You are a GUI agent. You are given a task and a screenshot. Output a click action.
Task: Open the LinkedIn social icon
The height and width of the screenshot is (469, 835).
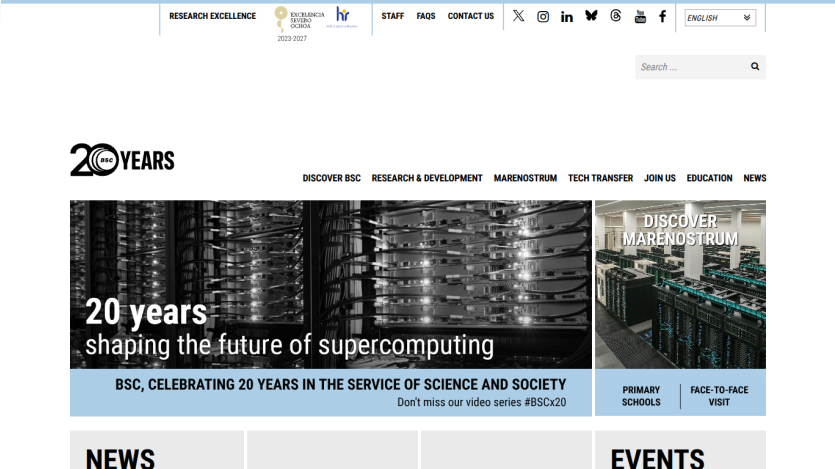click(567, 17)
